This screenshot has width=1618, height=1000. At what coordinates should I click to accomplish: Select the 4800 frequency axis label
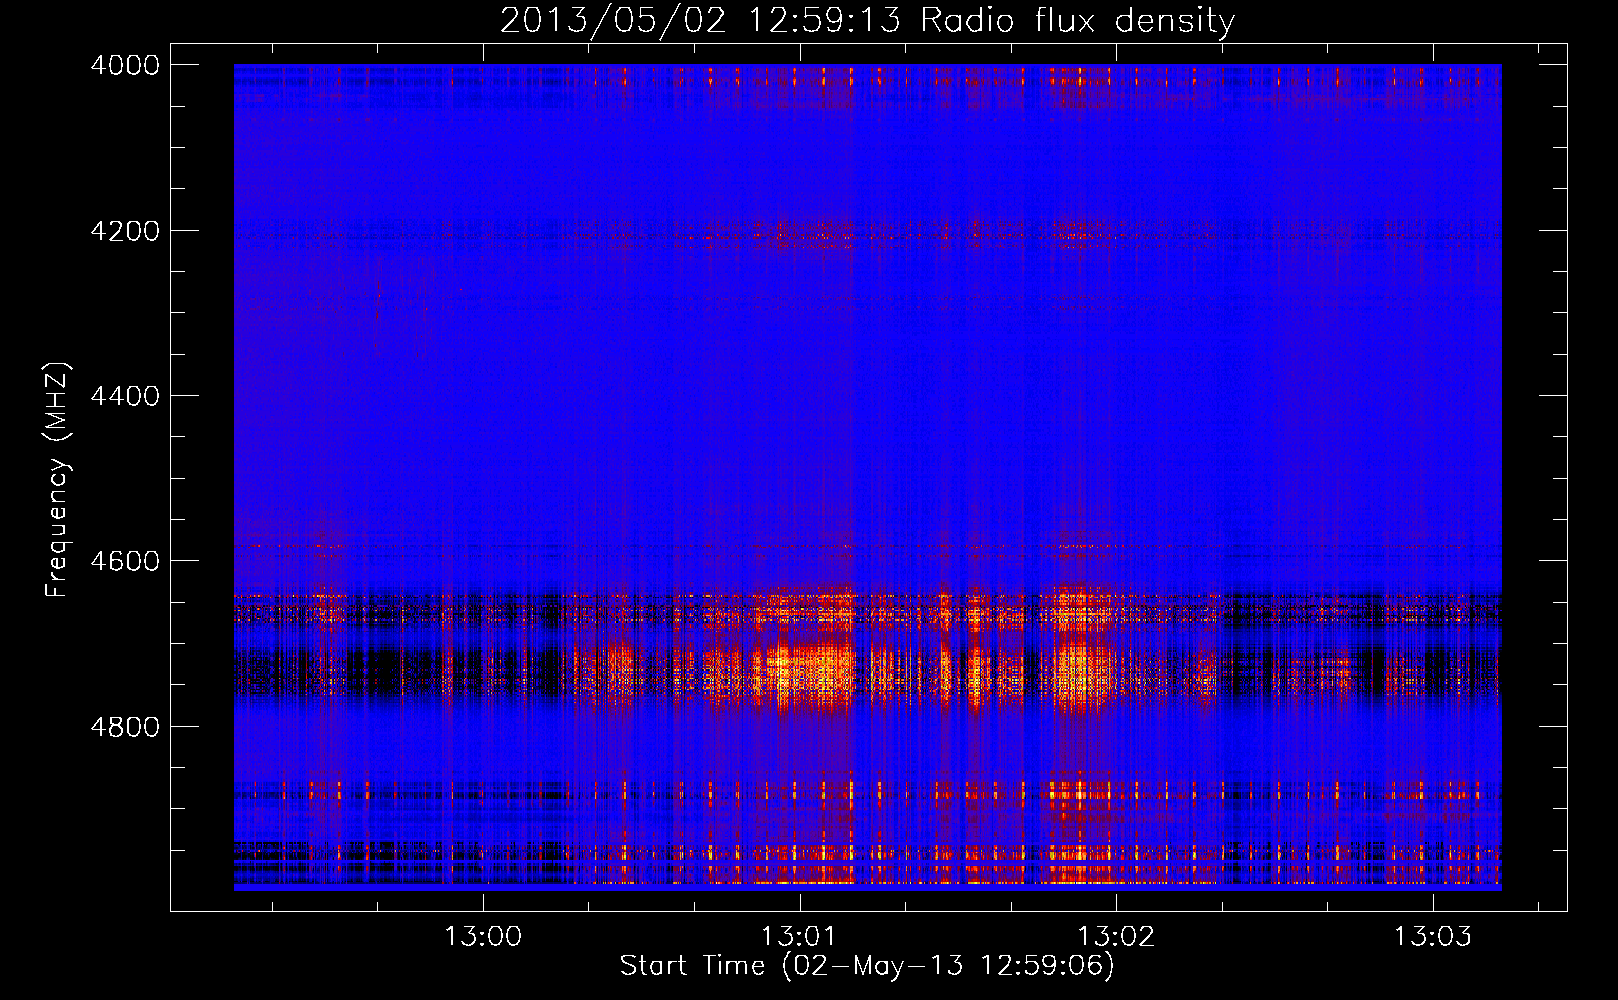[x=124, y=727]
